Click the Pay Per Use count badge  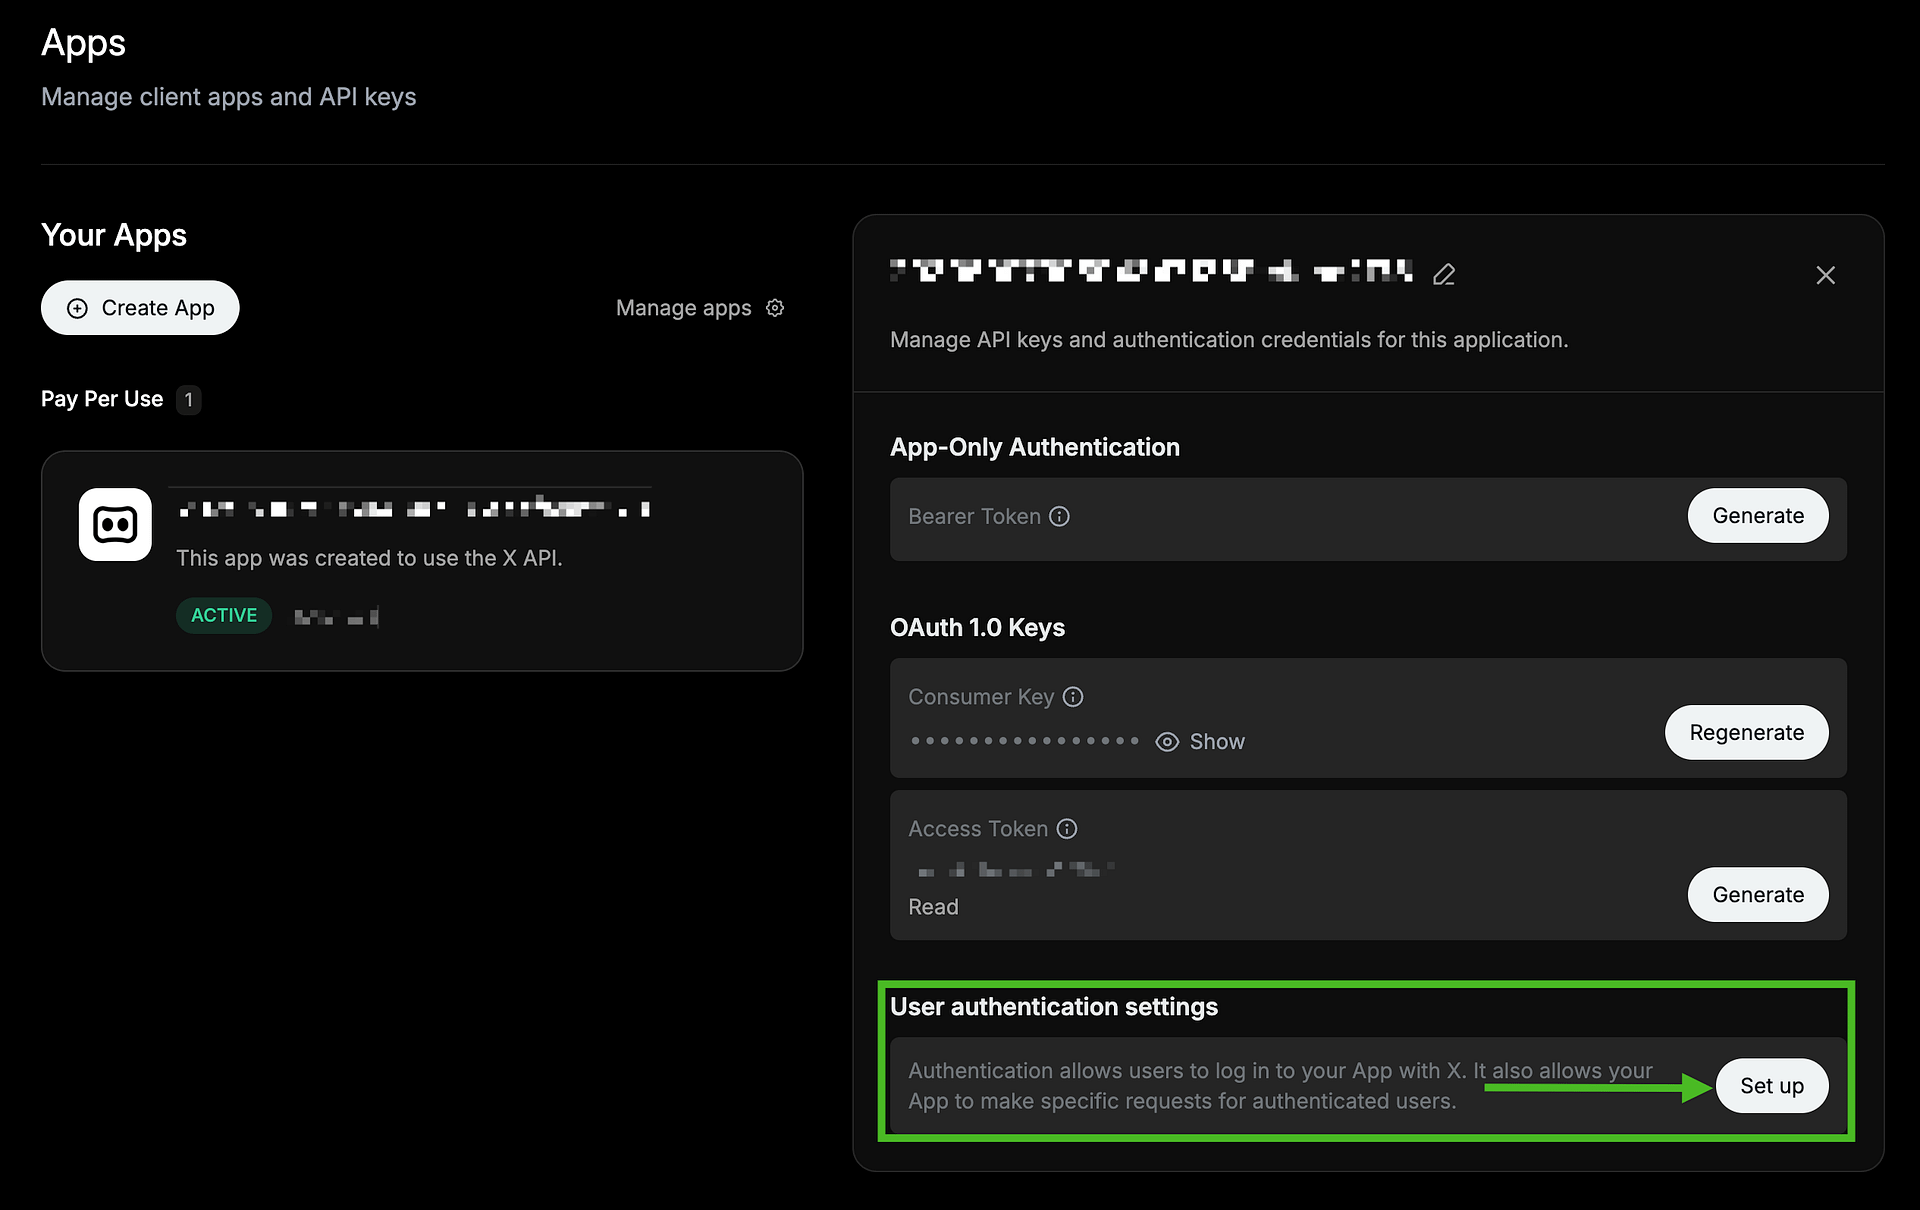188,400
